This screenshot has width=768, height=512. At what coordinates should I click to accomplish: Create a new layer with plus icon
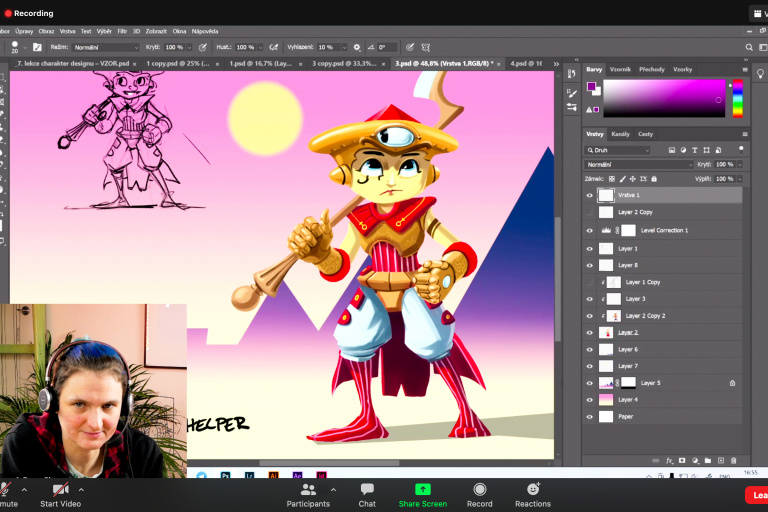pos(723,460)
